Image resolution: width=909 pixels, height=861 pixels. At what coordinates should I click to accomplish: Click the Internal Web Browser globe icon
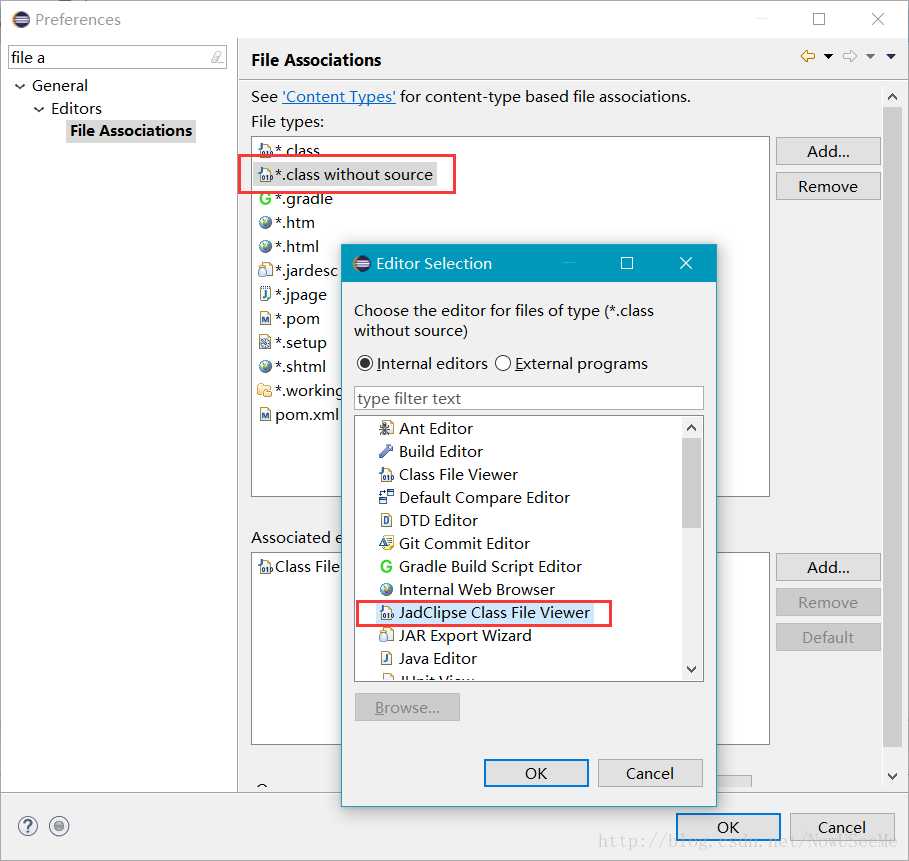(386, 590)
